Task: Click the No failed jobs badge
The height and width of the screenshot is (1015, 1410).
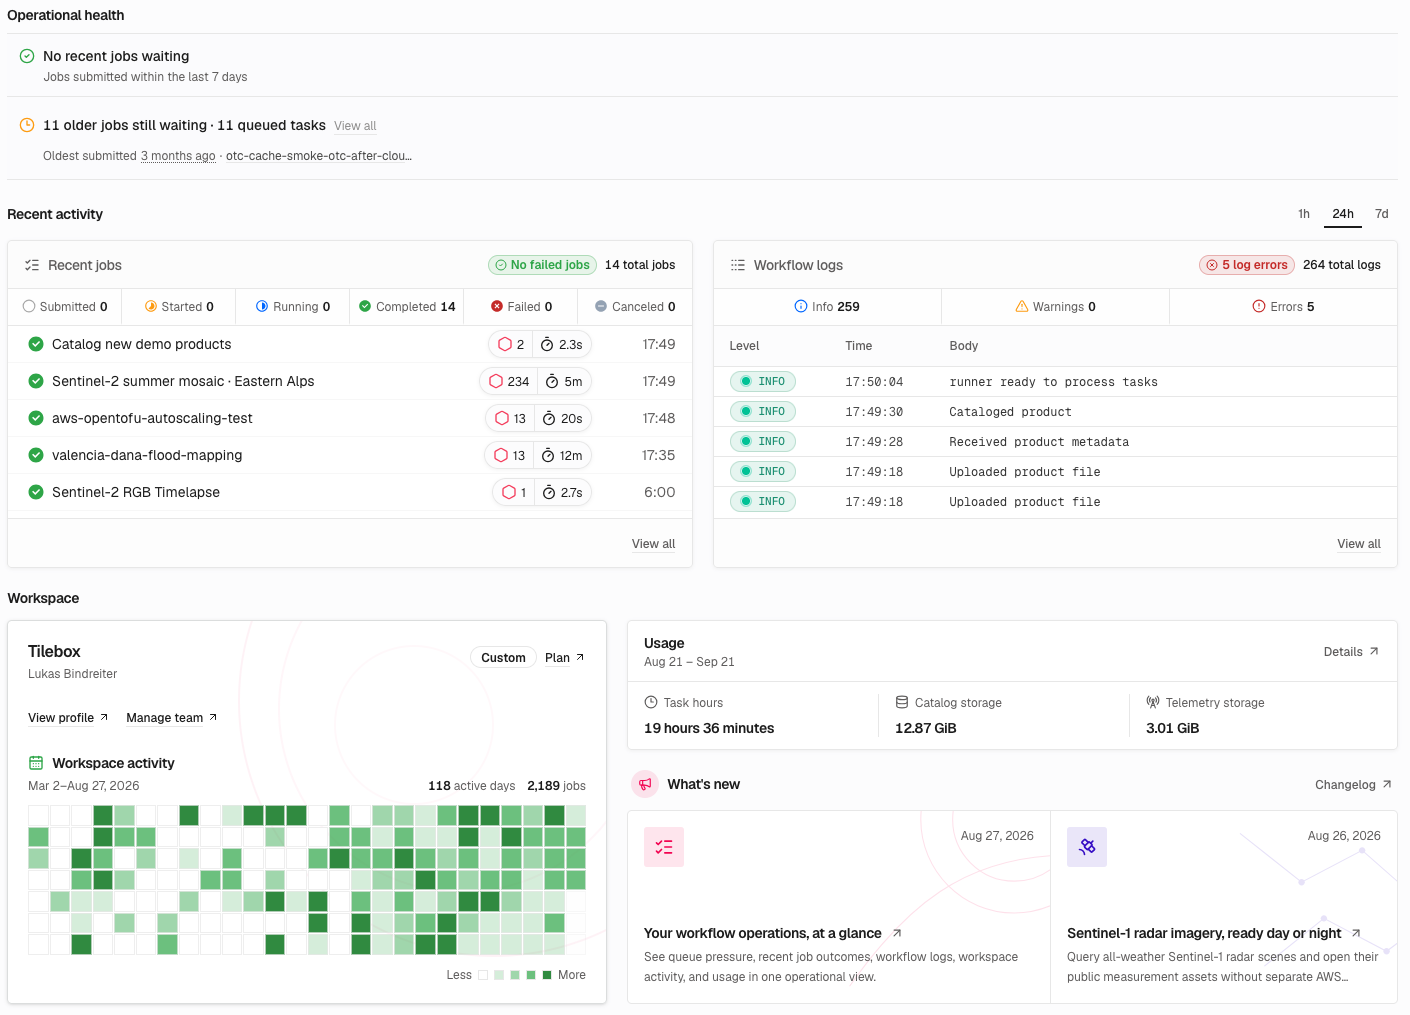Action: 542,265
